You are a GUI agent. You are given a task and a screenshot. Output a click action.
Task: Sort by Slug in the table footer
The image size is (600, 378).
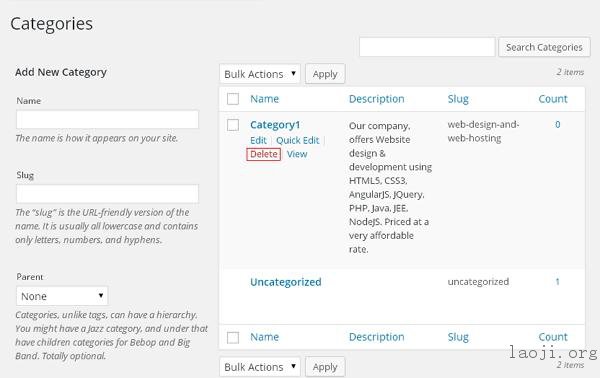point(458,337)
